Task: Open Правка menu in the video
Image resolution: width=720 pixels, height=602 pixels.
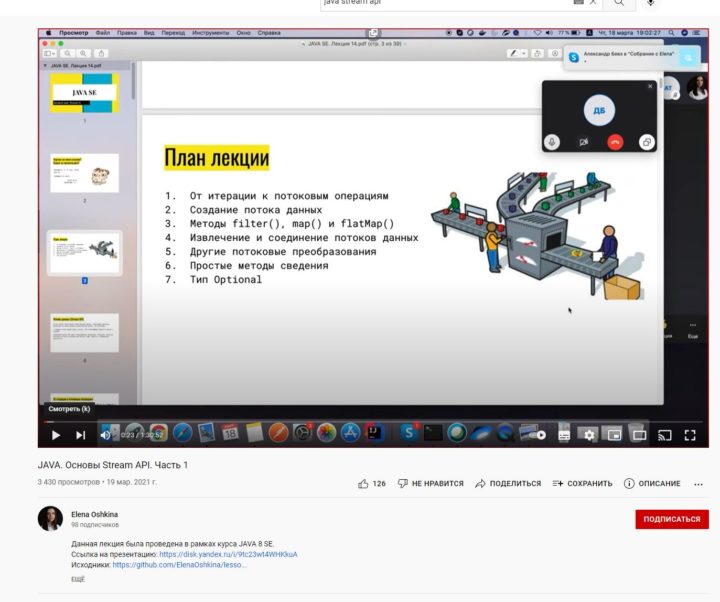Action: (127, 33)
